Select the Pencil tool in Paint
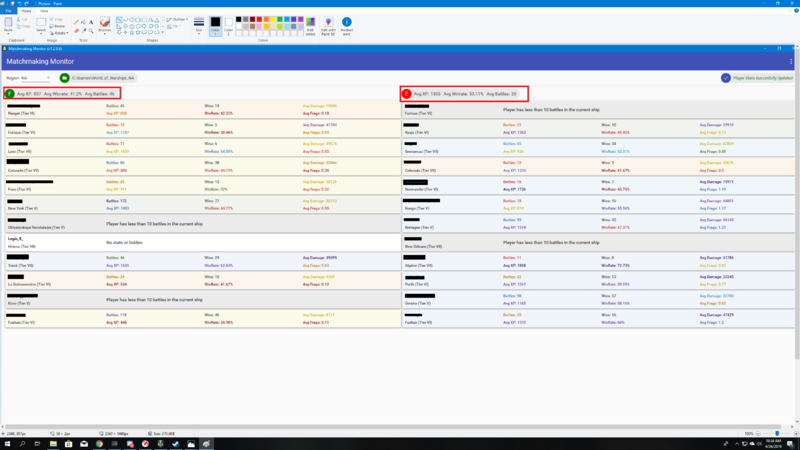 click(x=77, y=21)
